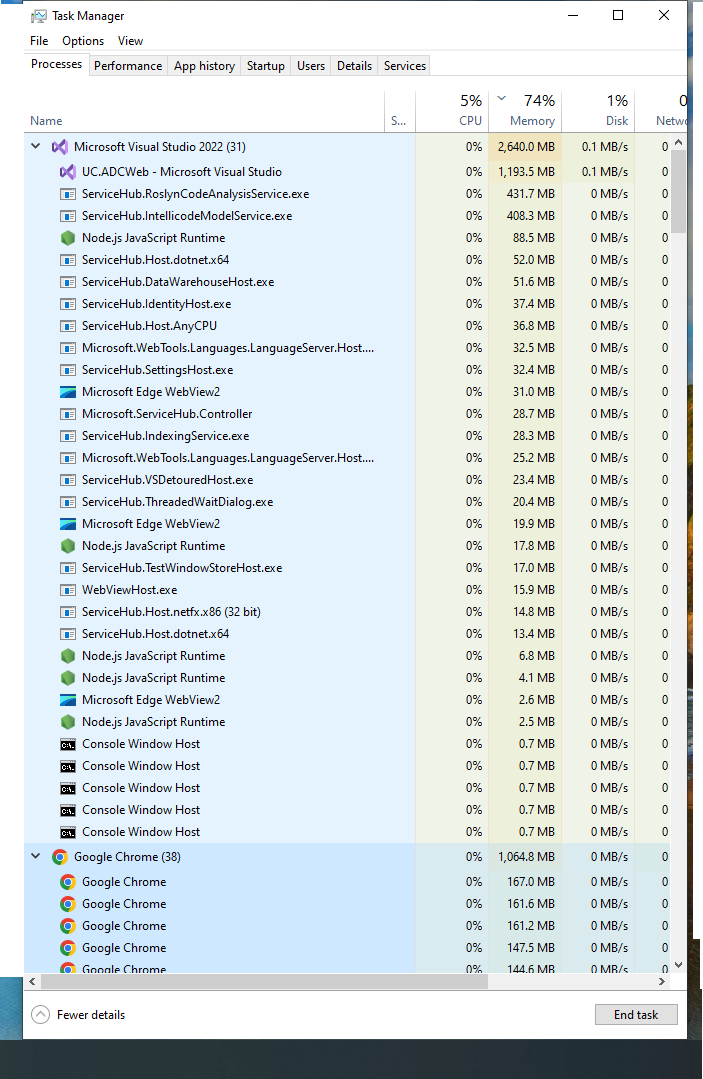Click the Node.js icon with 88.5 MB
The height and width of the screenshot is (1079, 703).
[x=67, y=238]
